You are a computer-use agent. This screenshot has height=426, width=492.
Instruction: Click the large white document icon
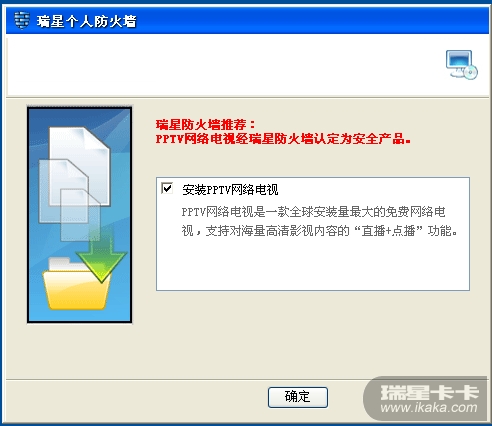[79, 166]
